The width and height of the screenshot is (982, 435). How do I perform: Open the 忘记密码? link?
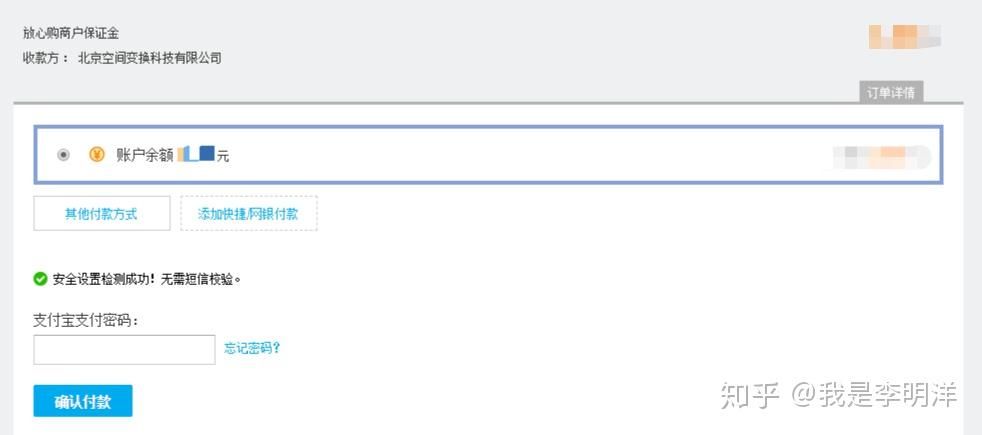(x=252, y=349)
